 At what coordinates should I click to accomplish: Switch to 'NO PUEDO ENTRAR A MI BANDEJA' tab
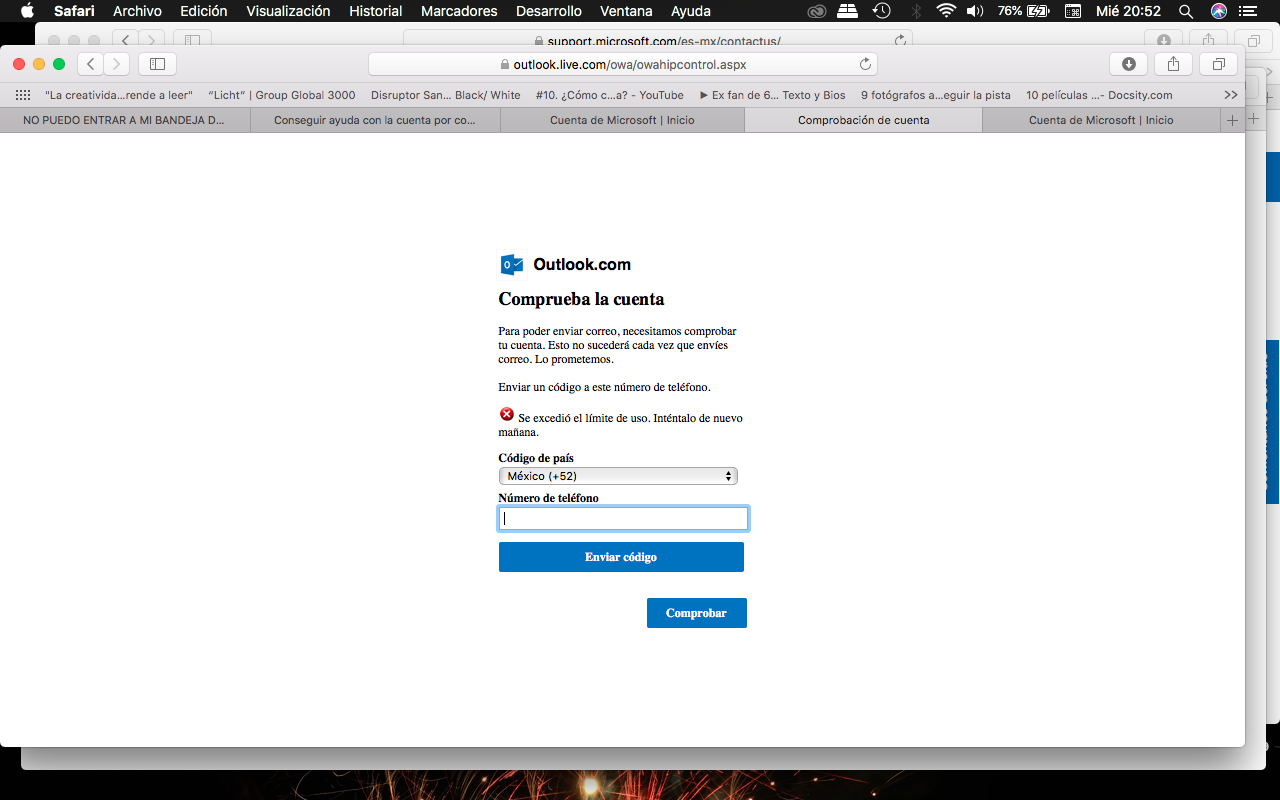[124, 120]
